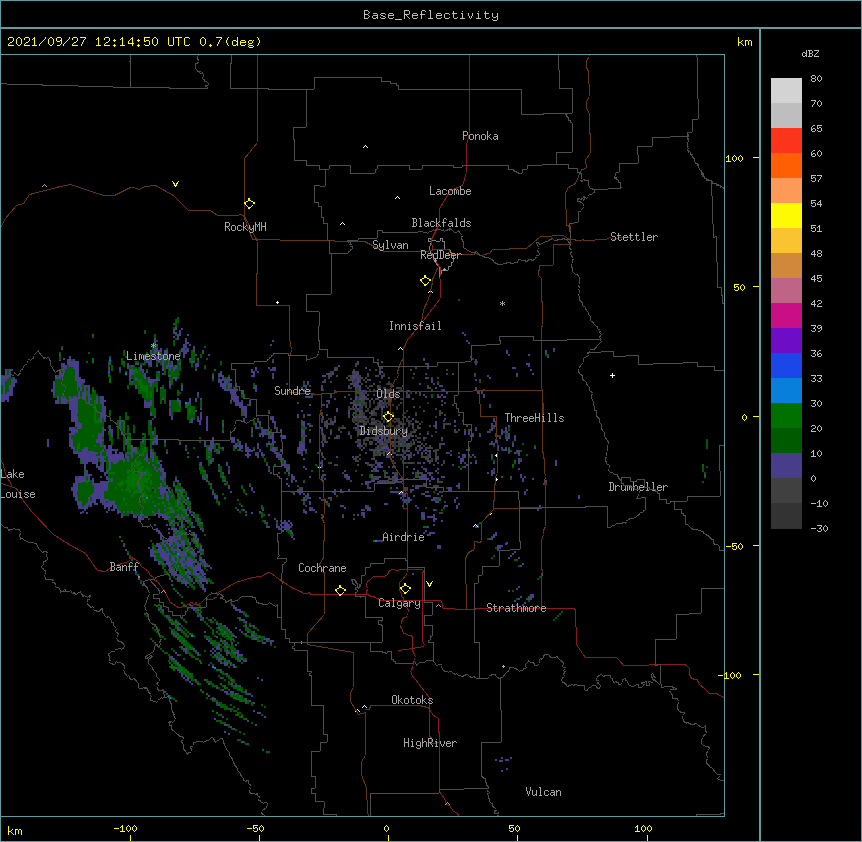
Task: Click the Lake Louise label
Action: 18,484
